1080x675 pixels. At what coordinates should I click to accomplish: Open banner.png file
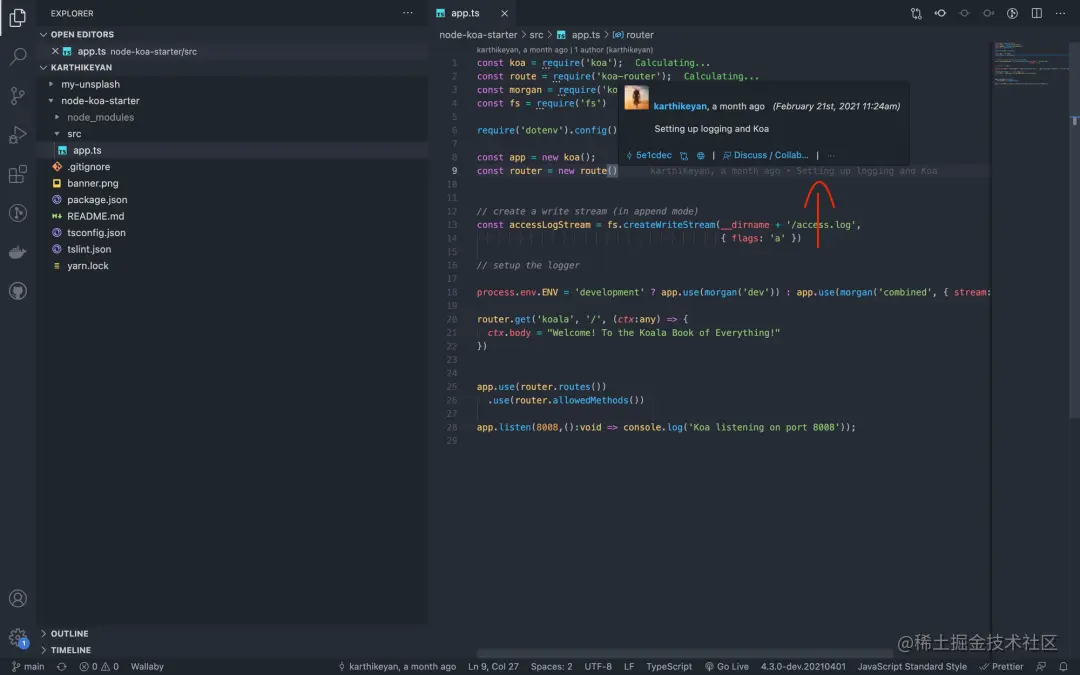(92, 183)
